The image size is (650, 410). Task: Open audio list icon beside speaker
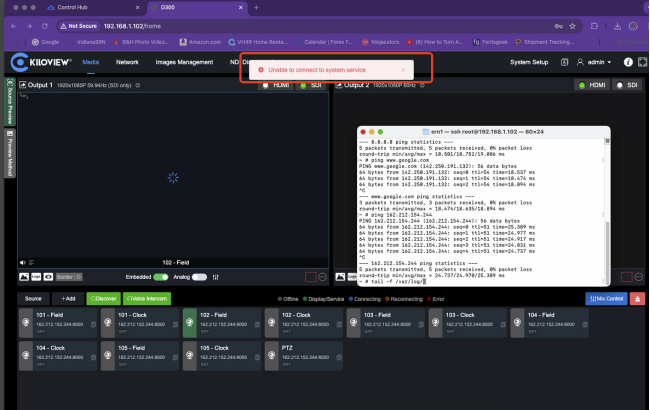32,262
